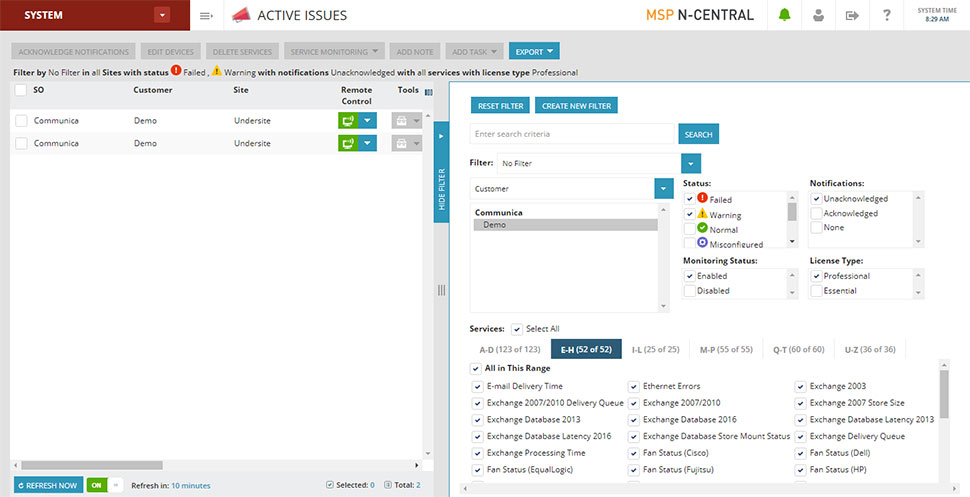Click the Status list scrollbar thumb
The width and height of the screenshot is (970, 497).
tap(792, 212)
